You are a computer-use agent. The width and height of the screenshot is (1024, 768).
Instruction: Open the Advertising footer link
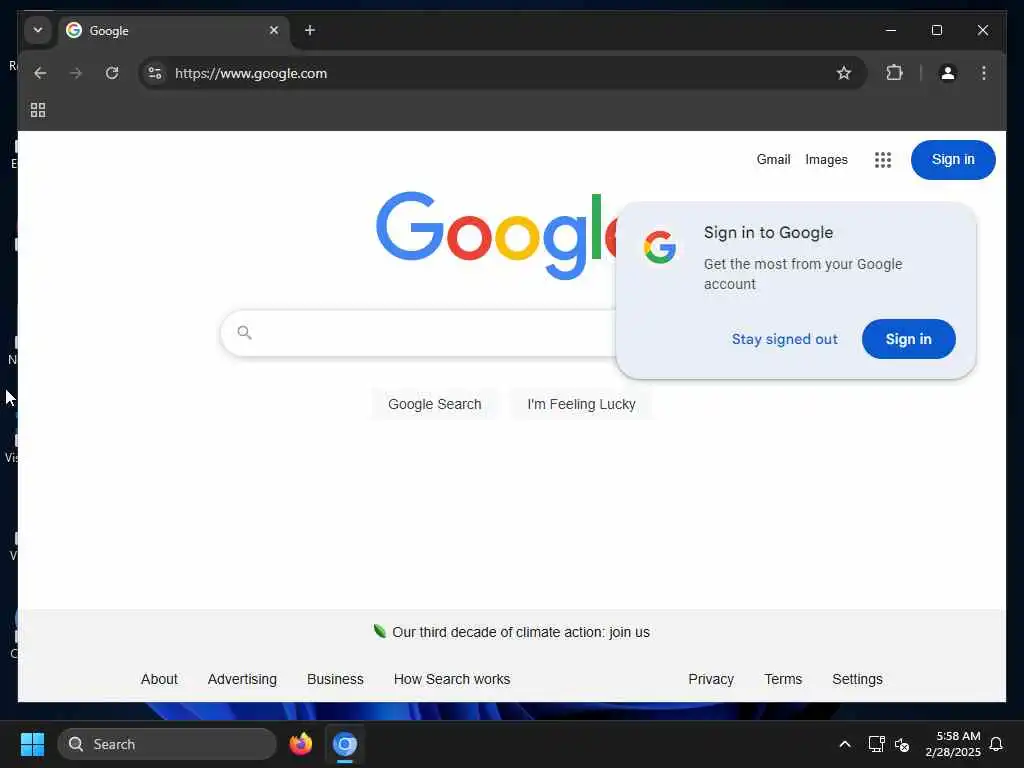tap(242, 679)
